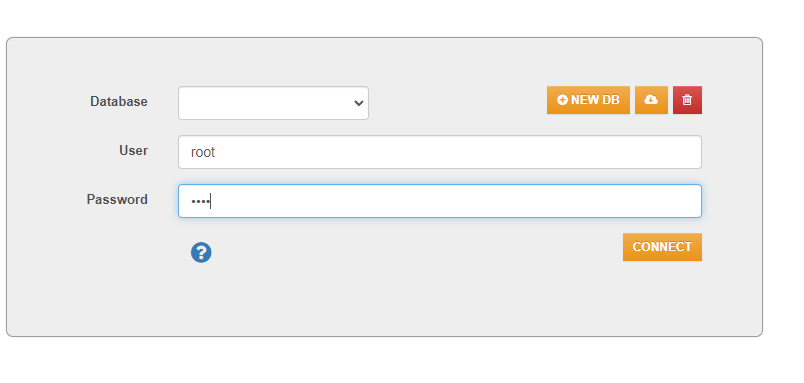This screenshot has width=804, height=383.
Task: Expand the Database selection dropdown
Action: tap(273, 103)
